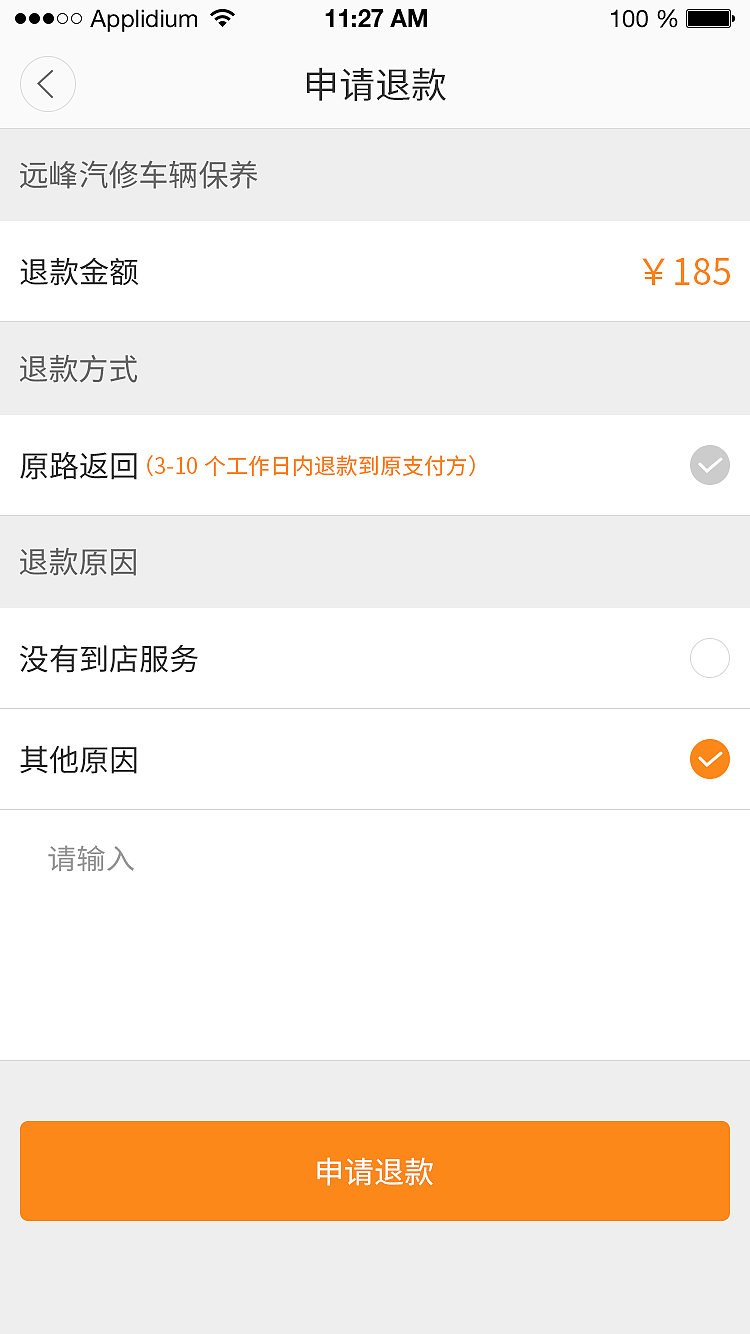Viewport: 750px width, 1334px height.
Task: Submit with the orange 申请退款 button
Action: 375,1171
